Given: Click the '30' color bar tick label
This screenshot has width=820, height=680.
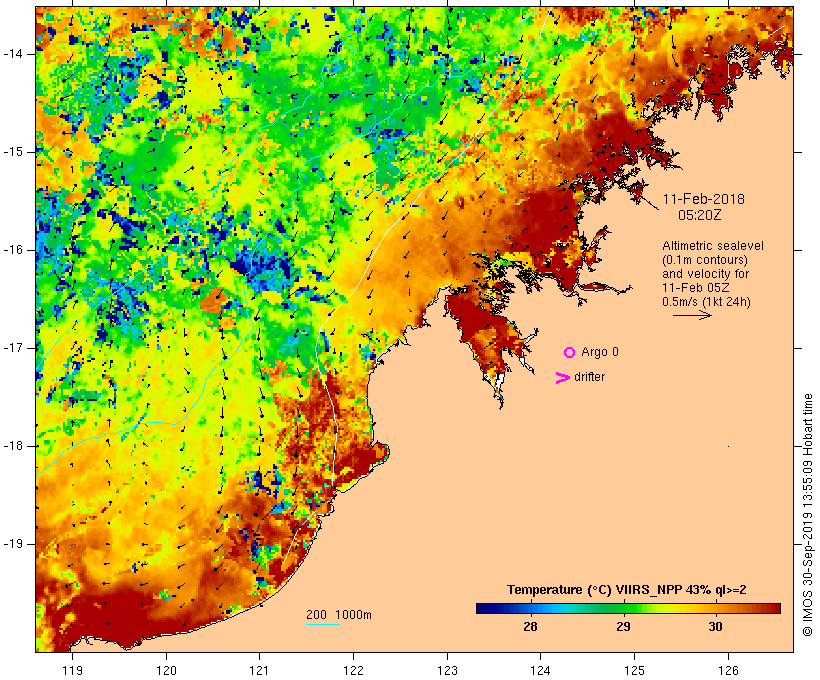Looking at the screenshot, I should [715, 627].
